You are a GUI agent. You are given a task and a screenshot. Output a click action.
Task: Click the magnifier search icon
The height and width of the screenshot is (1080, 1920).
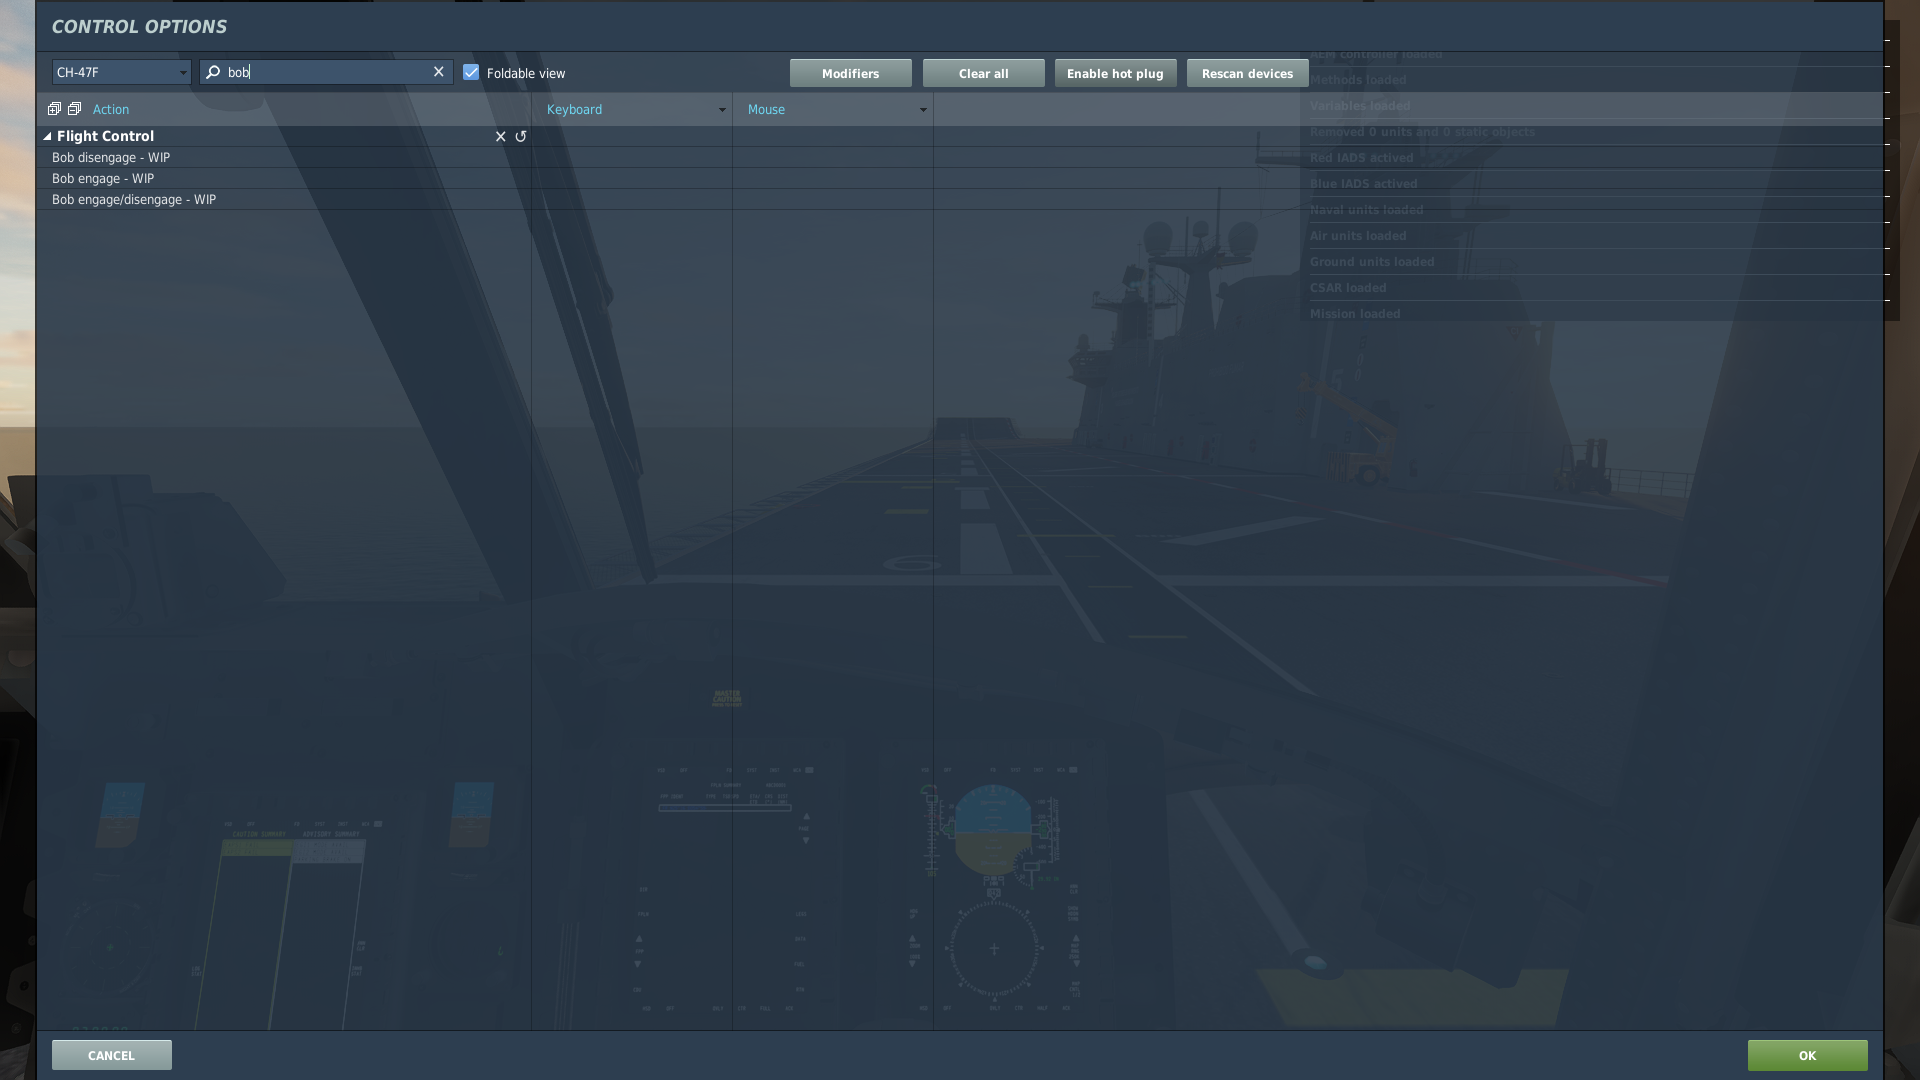pyautogui.click(x=213, y=72)
